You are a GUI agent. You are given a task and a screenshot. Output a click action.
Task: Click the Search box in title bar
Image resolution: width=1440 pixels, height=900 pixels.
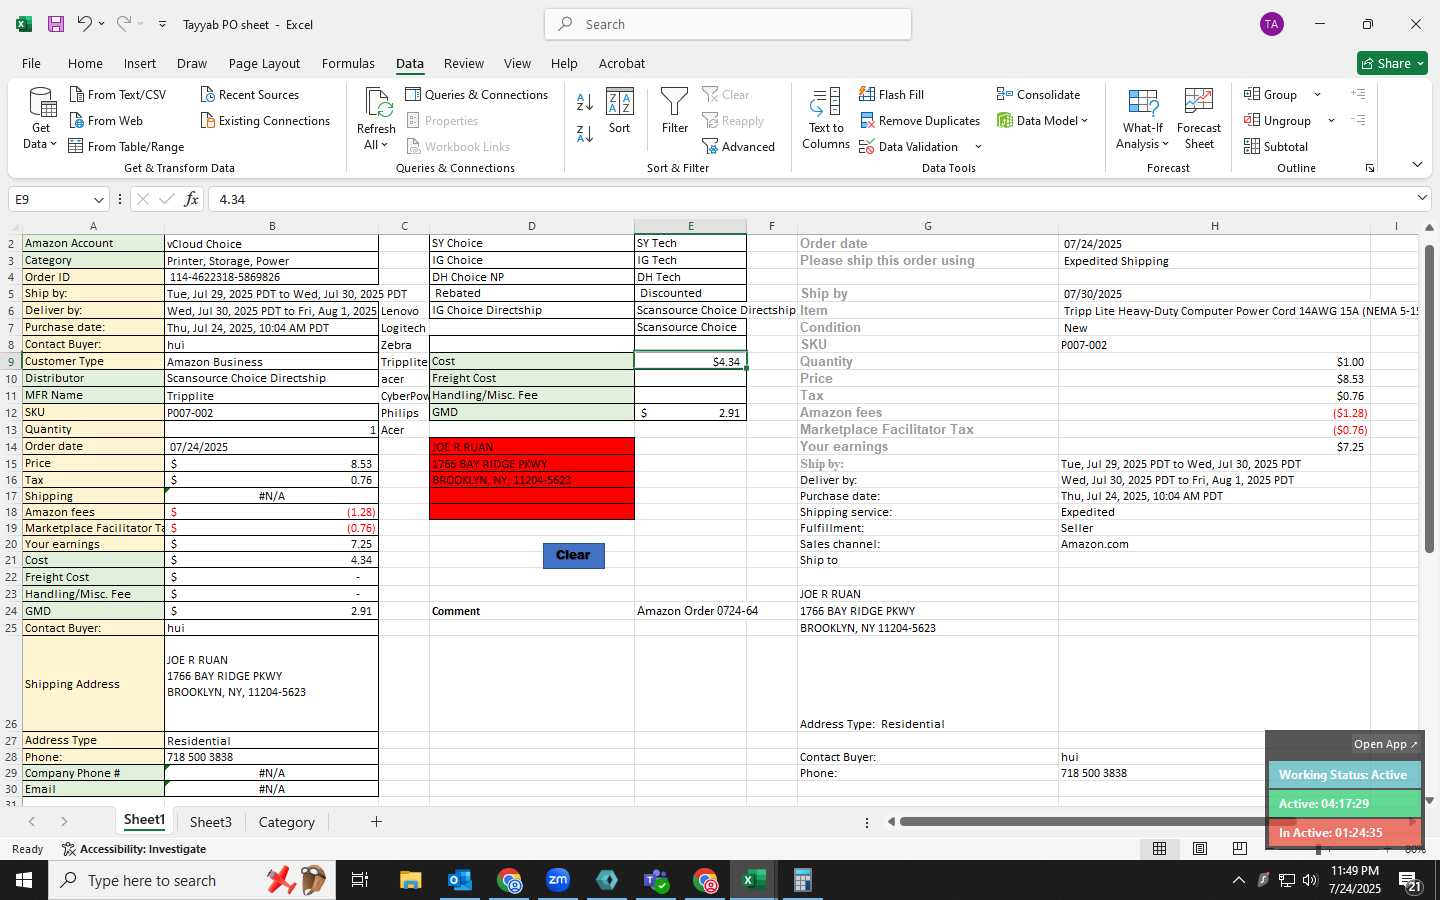[x=728, y=24]
